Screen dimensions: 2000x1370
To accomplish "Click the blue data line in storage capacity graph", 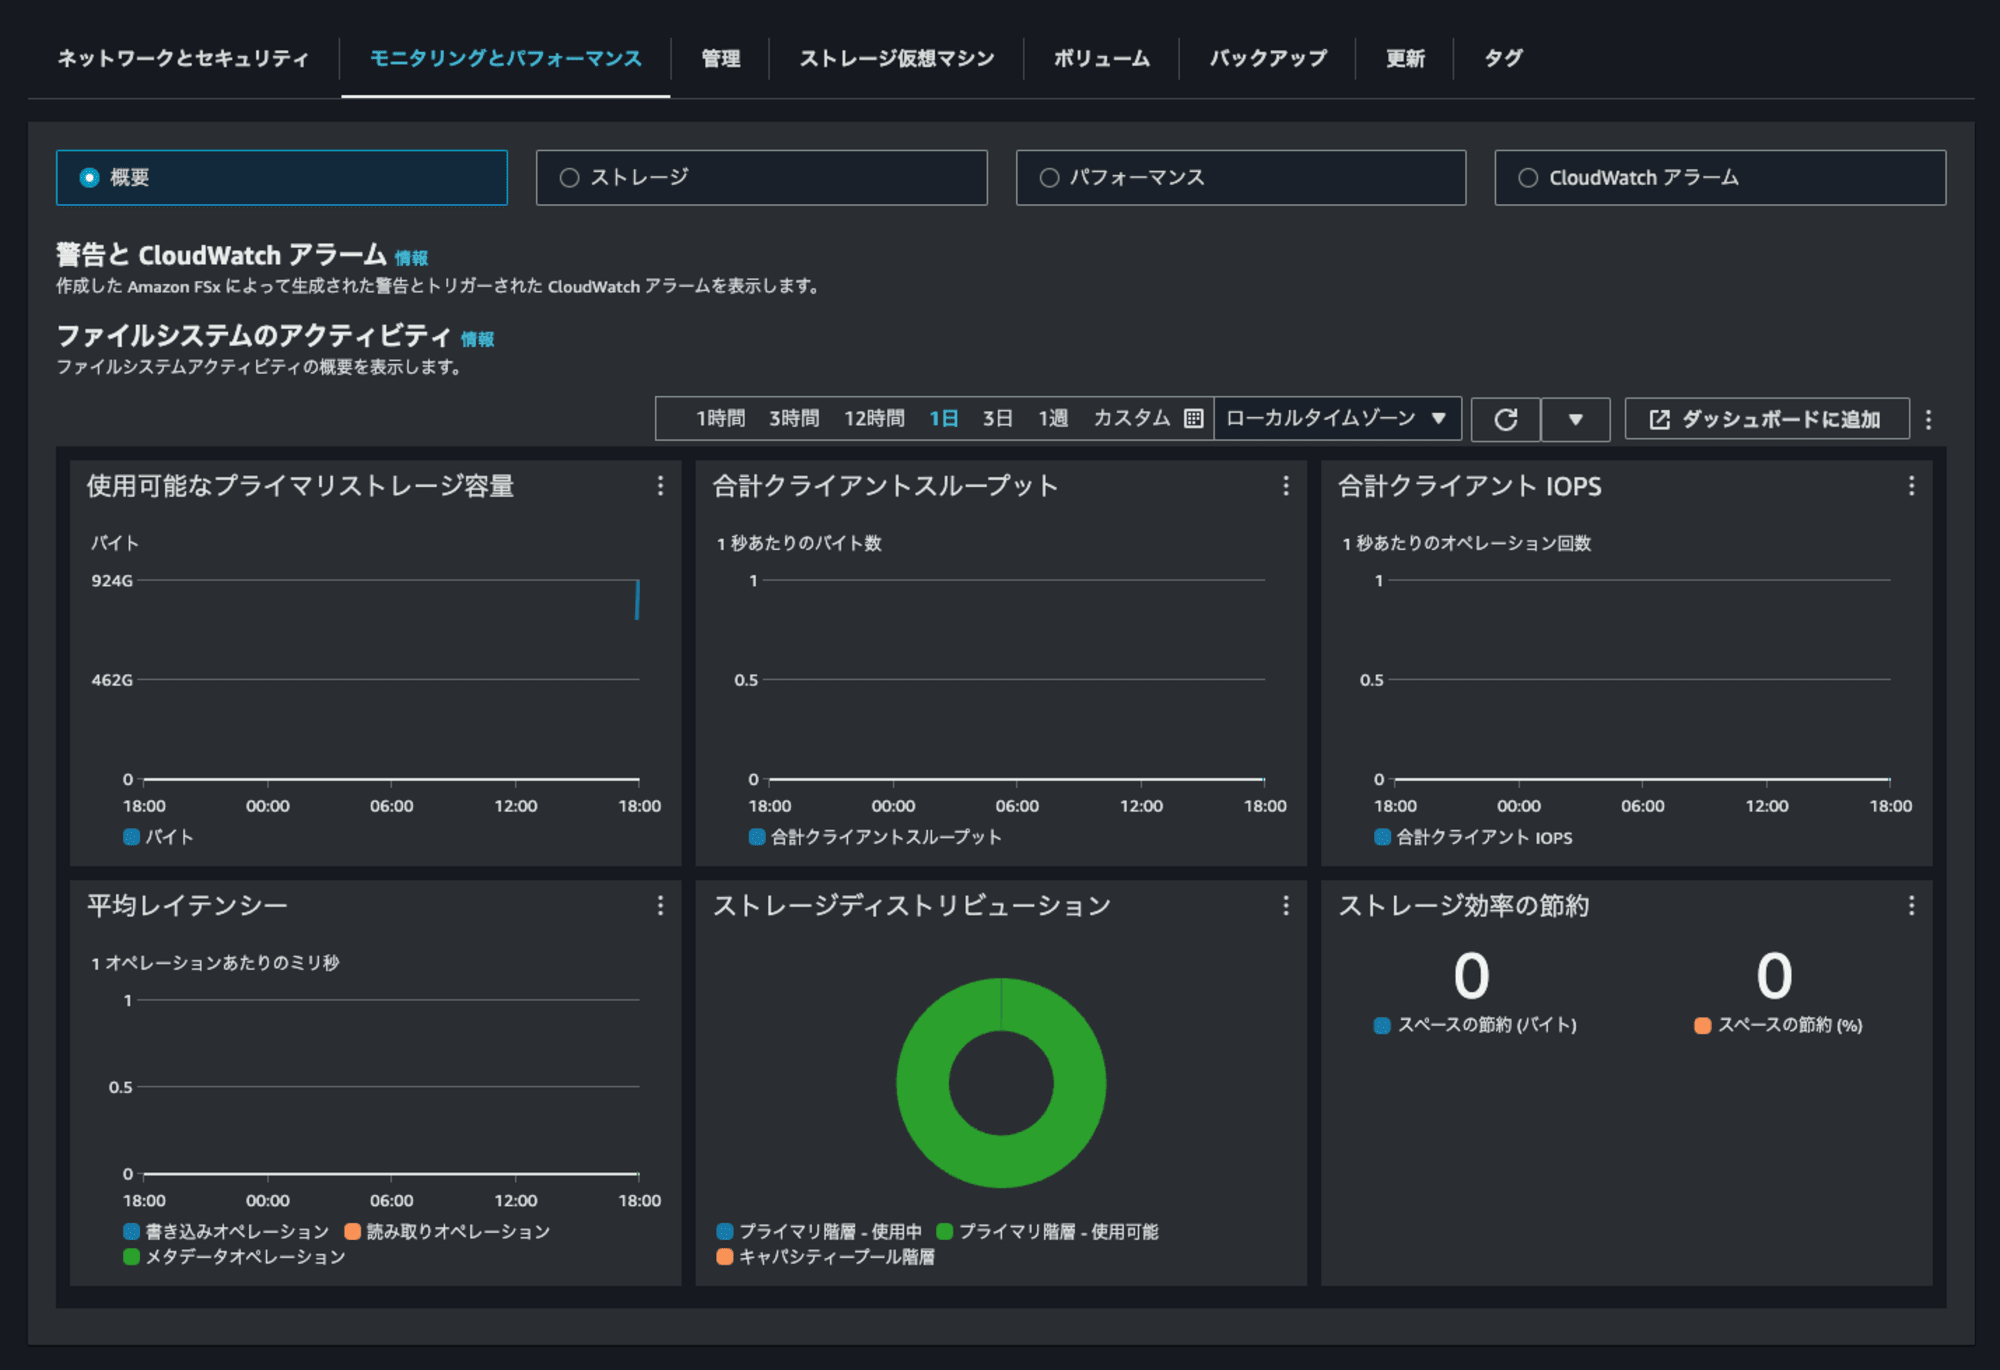I will tap(637, 600).
